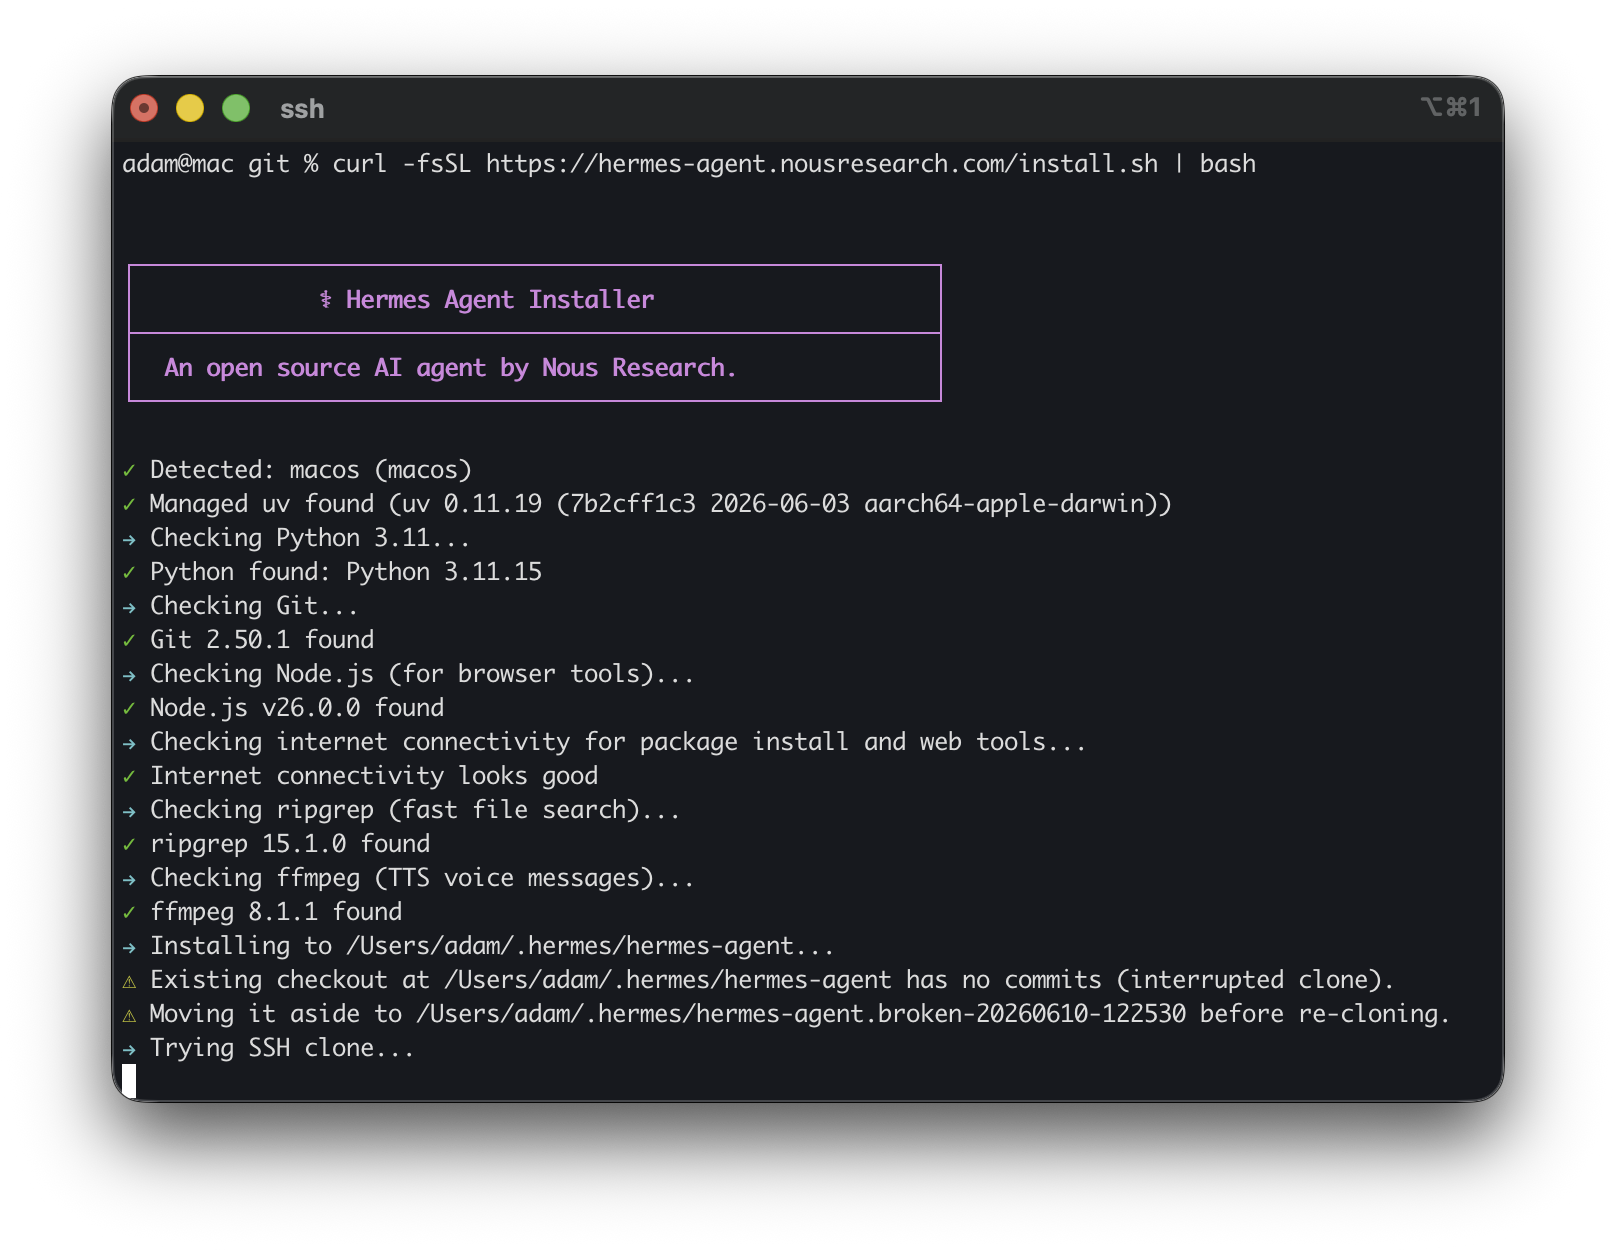The height and width of the screenshot is (1250, 1616).
Task: Click the 'adam@mac git %' shell prompt
Action: [x=221, y=164]
